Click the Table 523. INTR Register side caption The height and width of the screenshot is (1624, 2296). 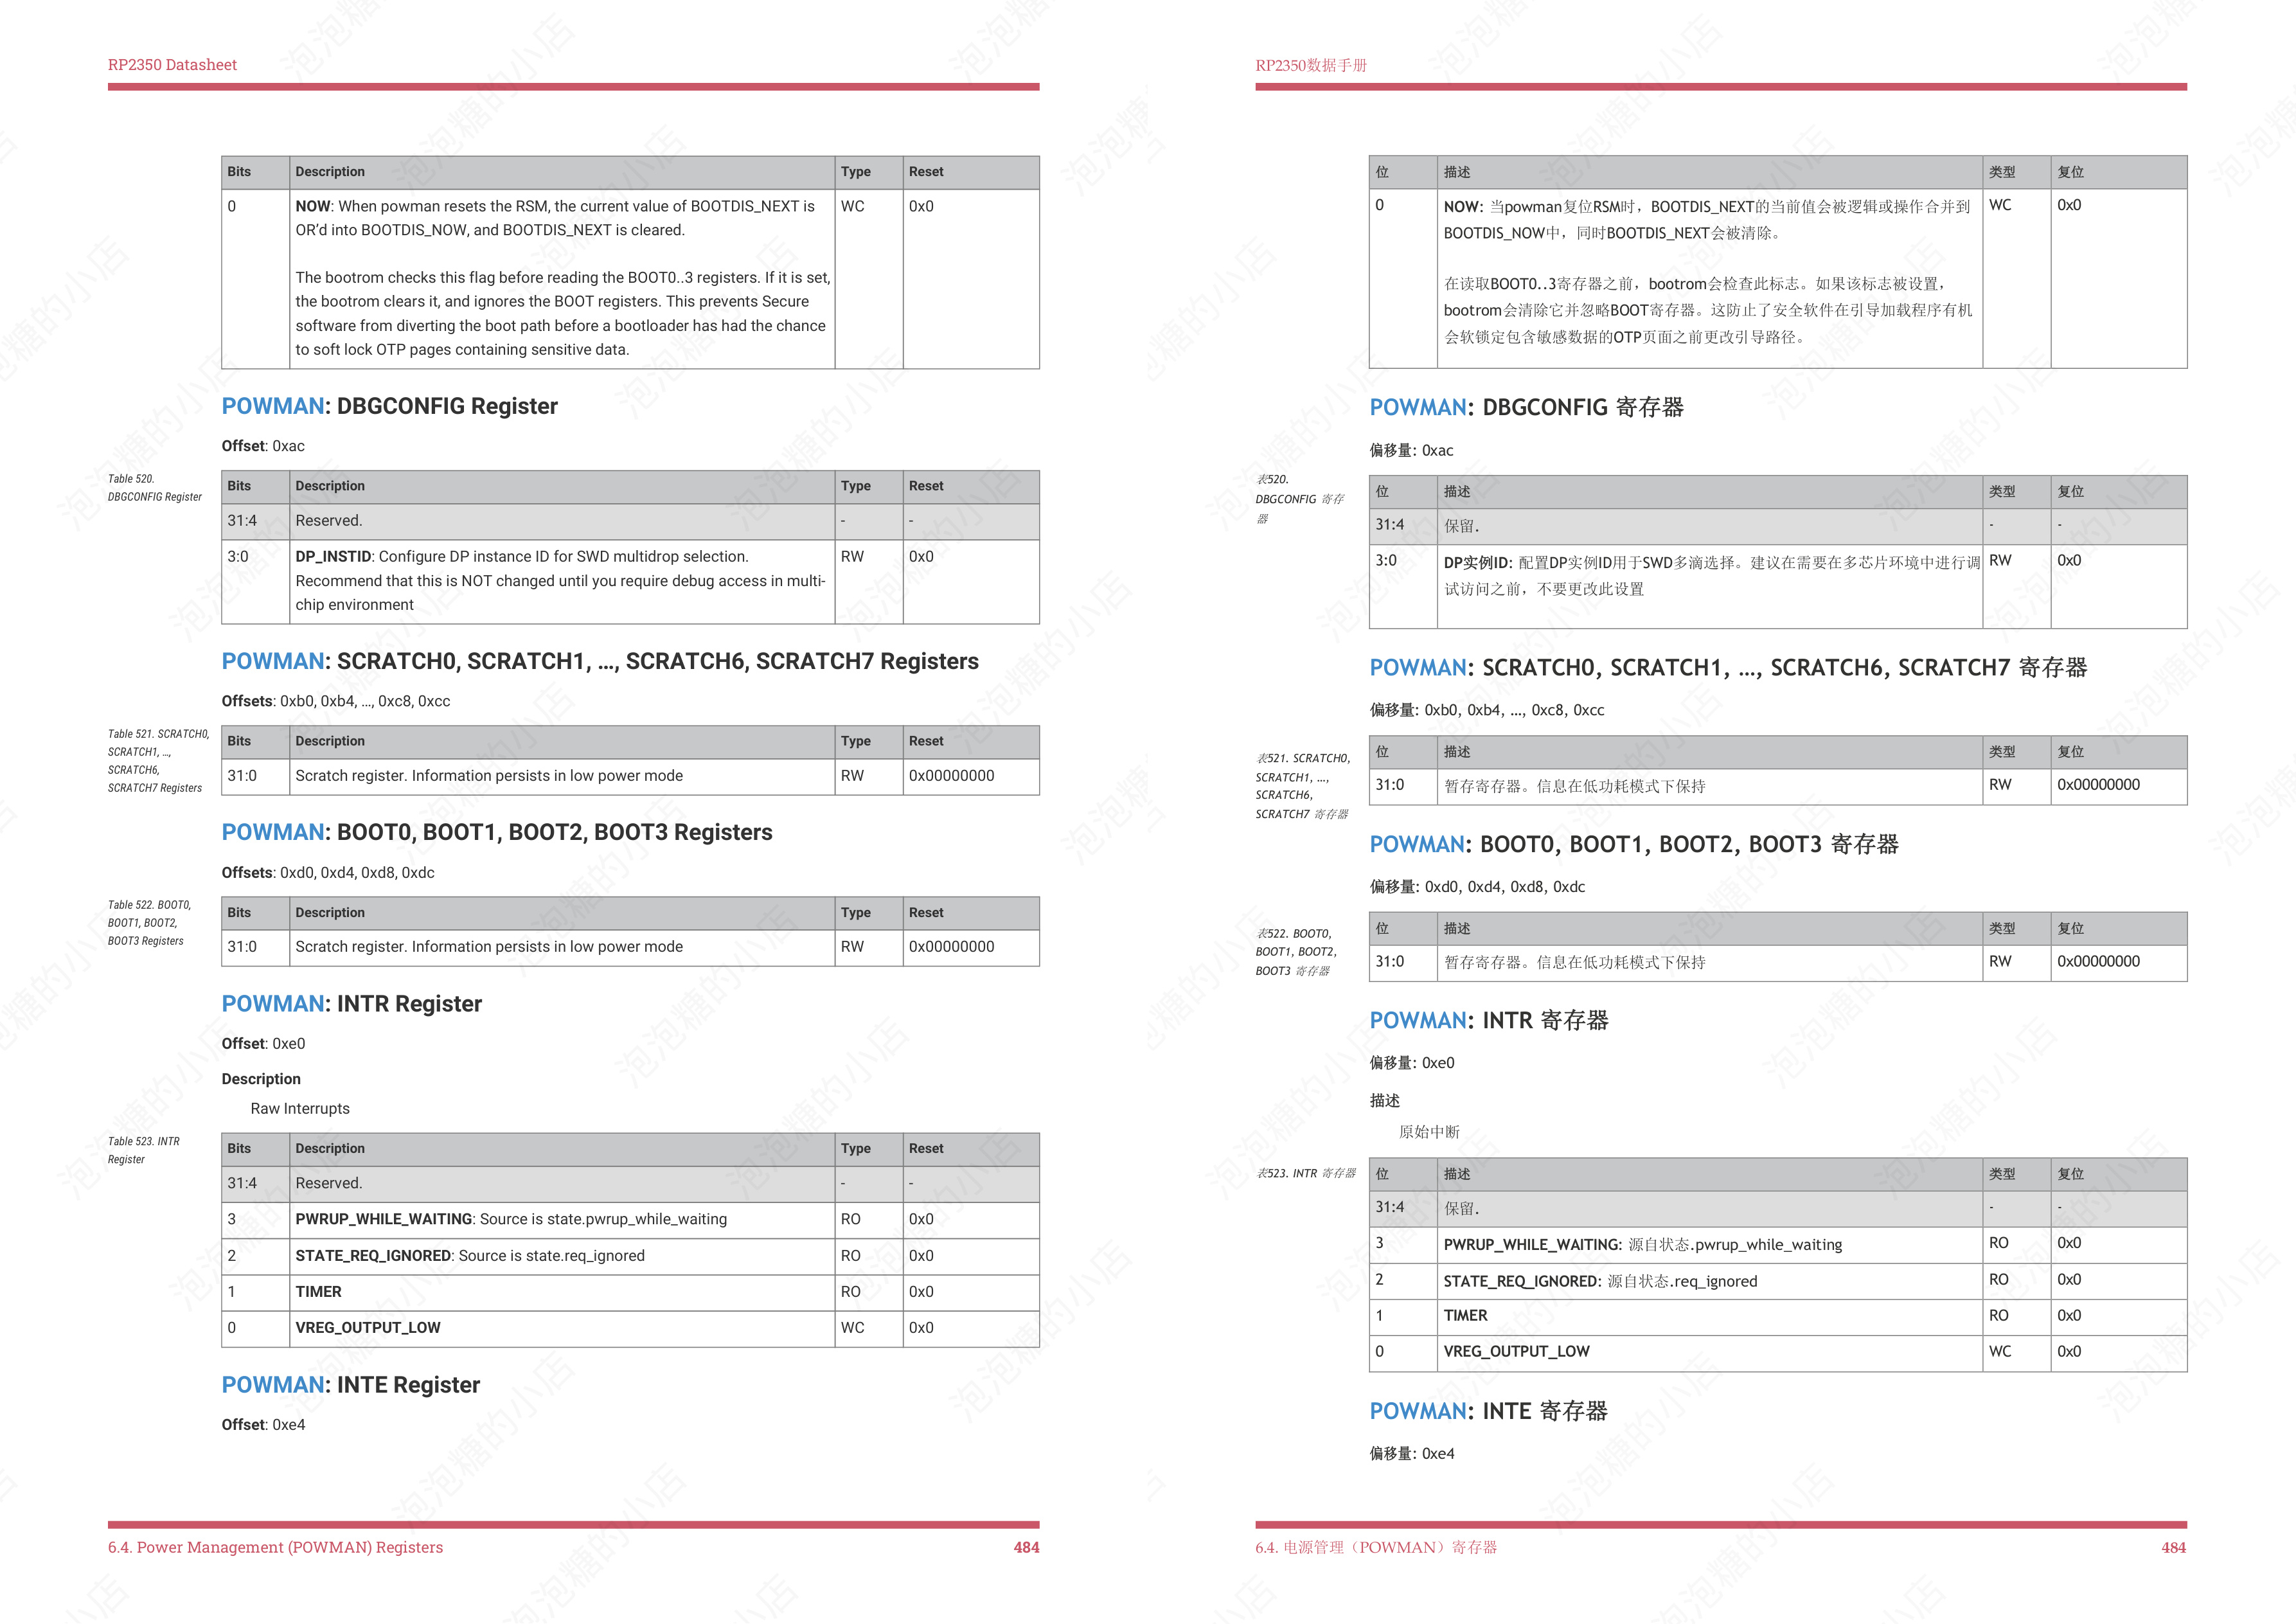pos(143,1150)
